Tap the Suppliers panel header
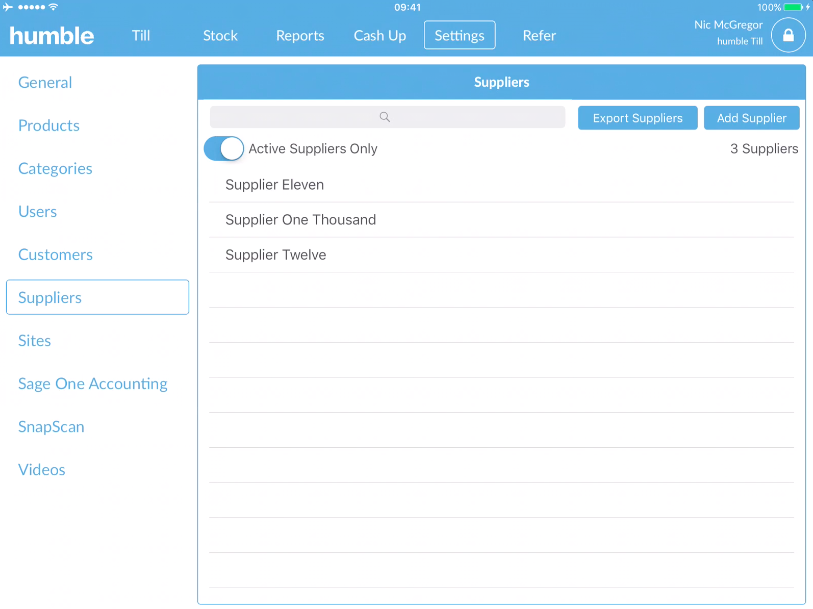Viewport: 813px width, 609px height. (501, 82)
